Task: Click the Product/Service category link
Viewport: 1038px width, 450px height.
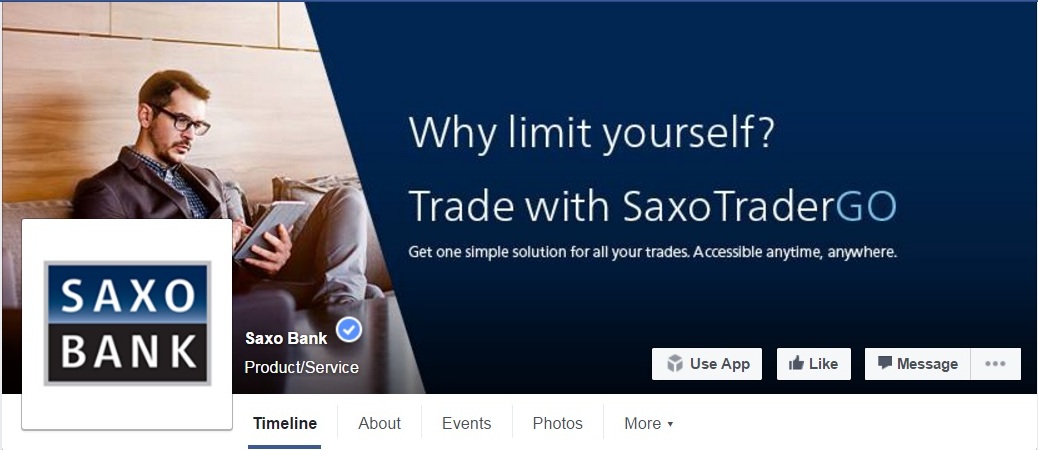Action: coord(301,367)
